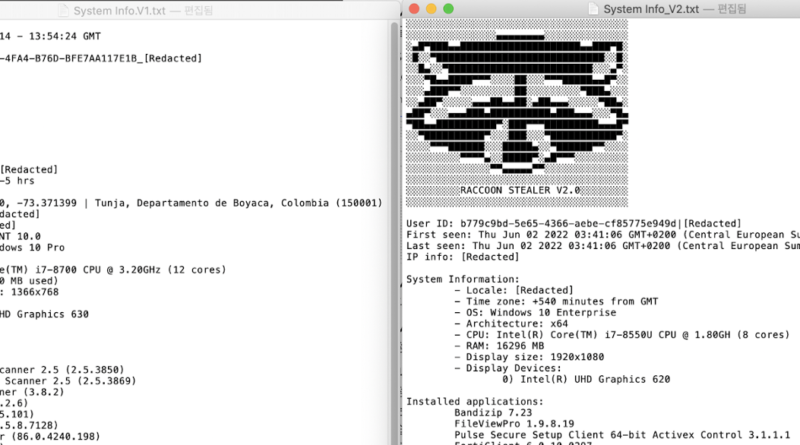Click the 'First seen: Thu Jun 02 2022' line
The image size is (800, 445).
pos(603,235)
